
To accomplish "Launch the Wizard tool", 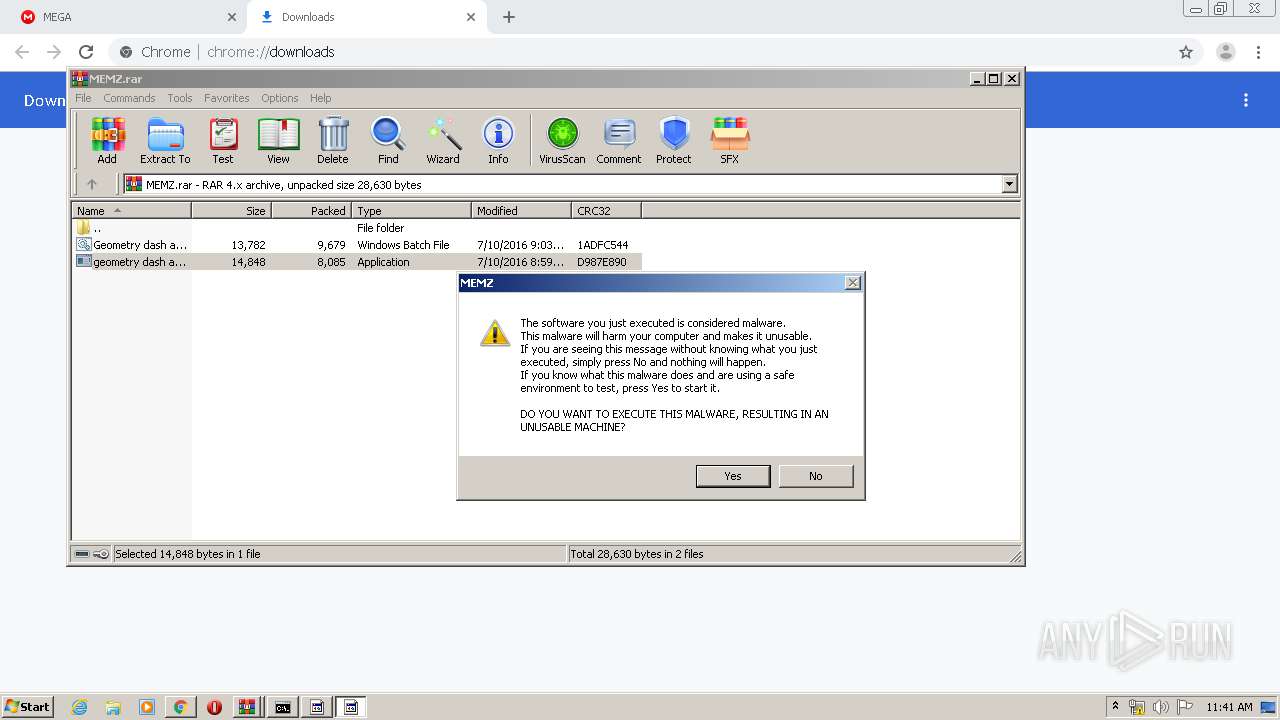I will tap(443, 140).
